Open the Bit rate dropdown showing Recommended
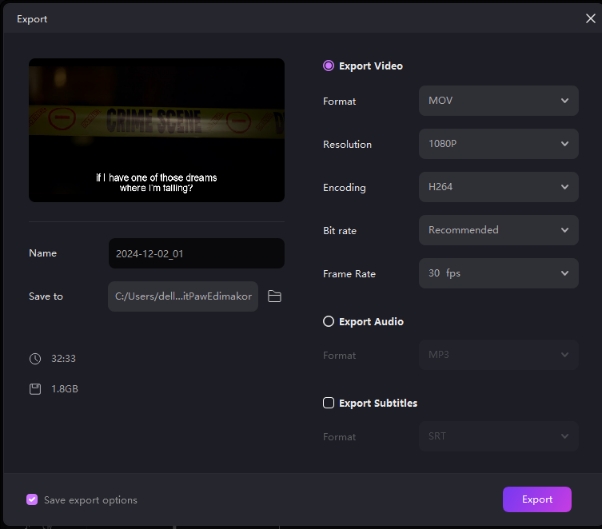The width and height of the screenshot is (602, 530). (498, 230)
